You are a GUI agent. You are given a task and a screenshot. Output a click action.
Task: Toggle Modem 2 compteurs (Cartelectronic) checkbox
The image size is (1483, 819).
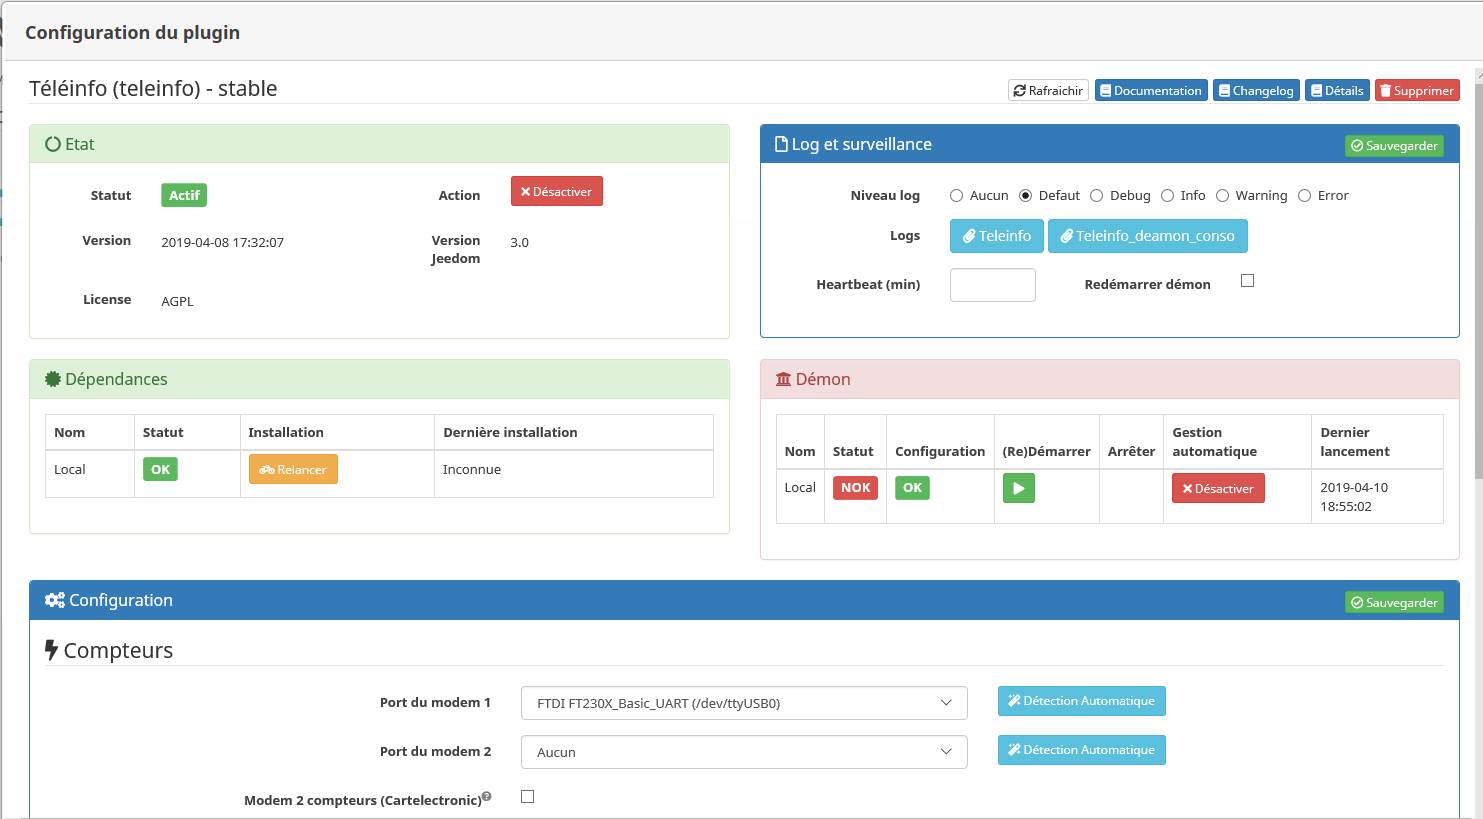pos(527,797)
